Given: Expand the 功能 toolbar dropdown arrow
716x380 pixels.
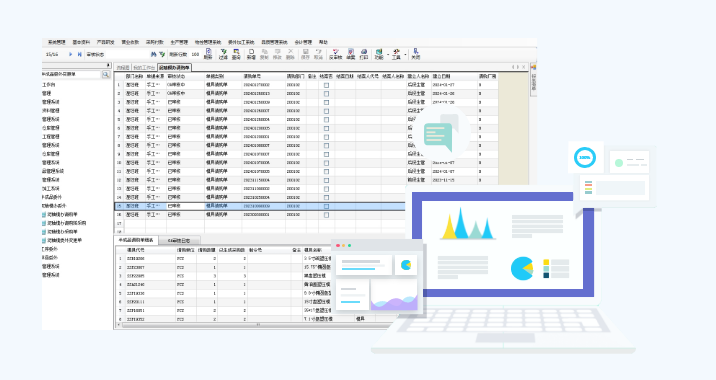Looking at the screenshot, I should point(388,55).
